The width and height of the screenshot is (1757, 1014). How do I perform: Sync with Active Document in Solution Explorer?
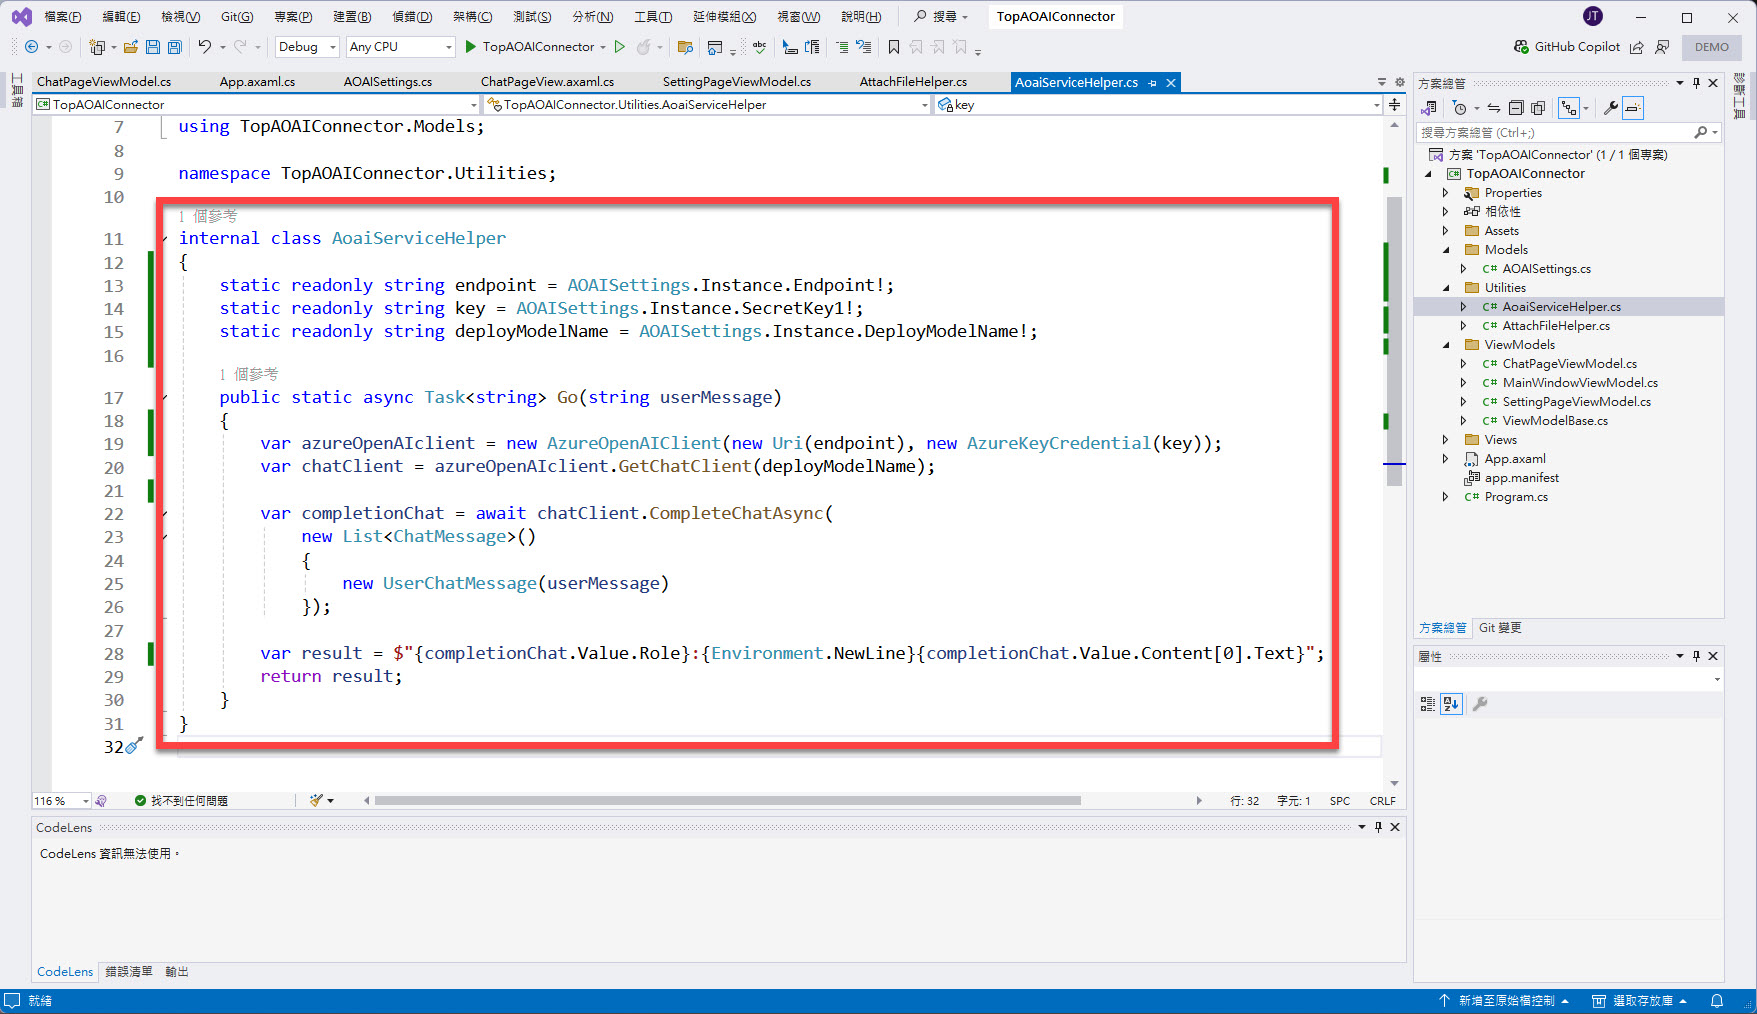click(1493, 108)
